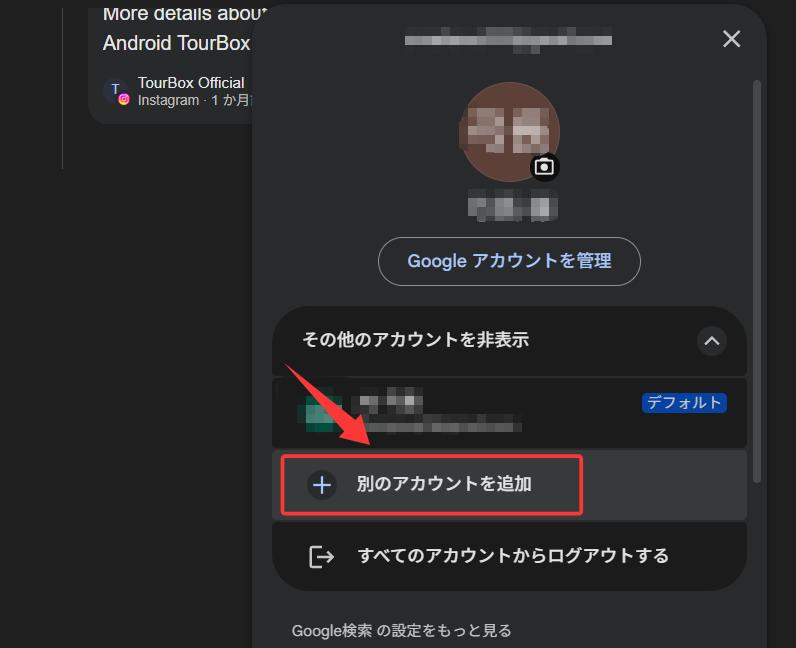
Task: Collapse その他のアカウントを非表示 chevron
Action: pyautogui.click(x=712, y=341)
